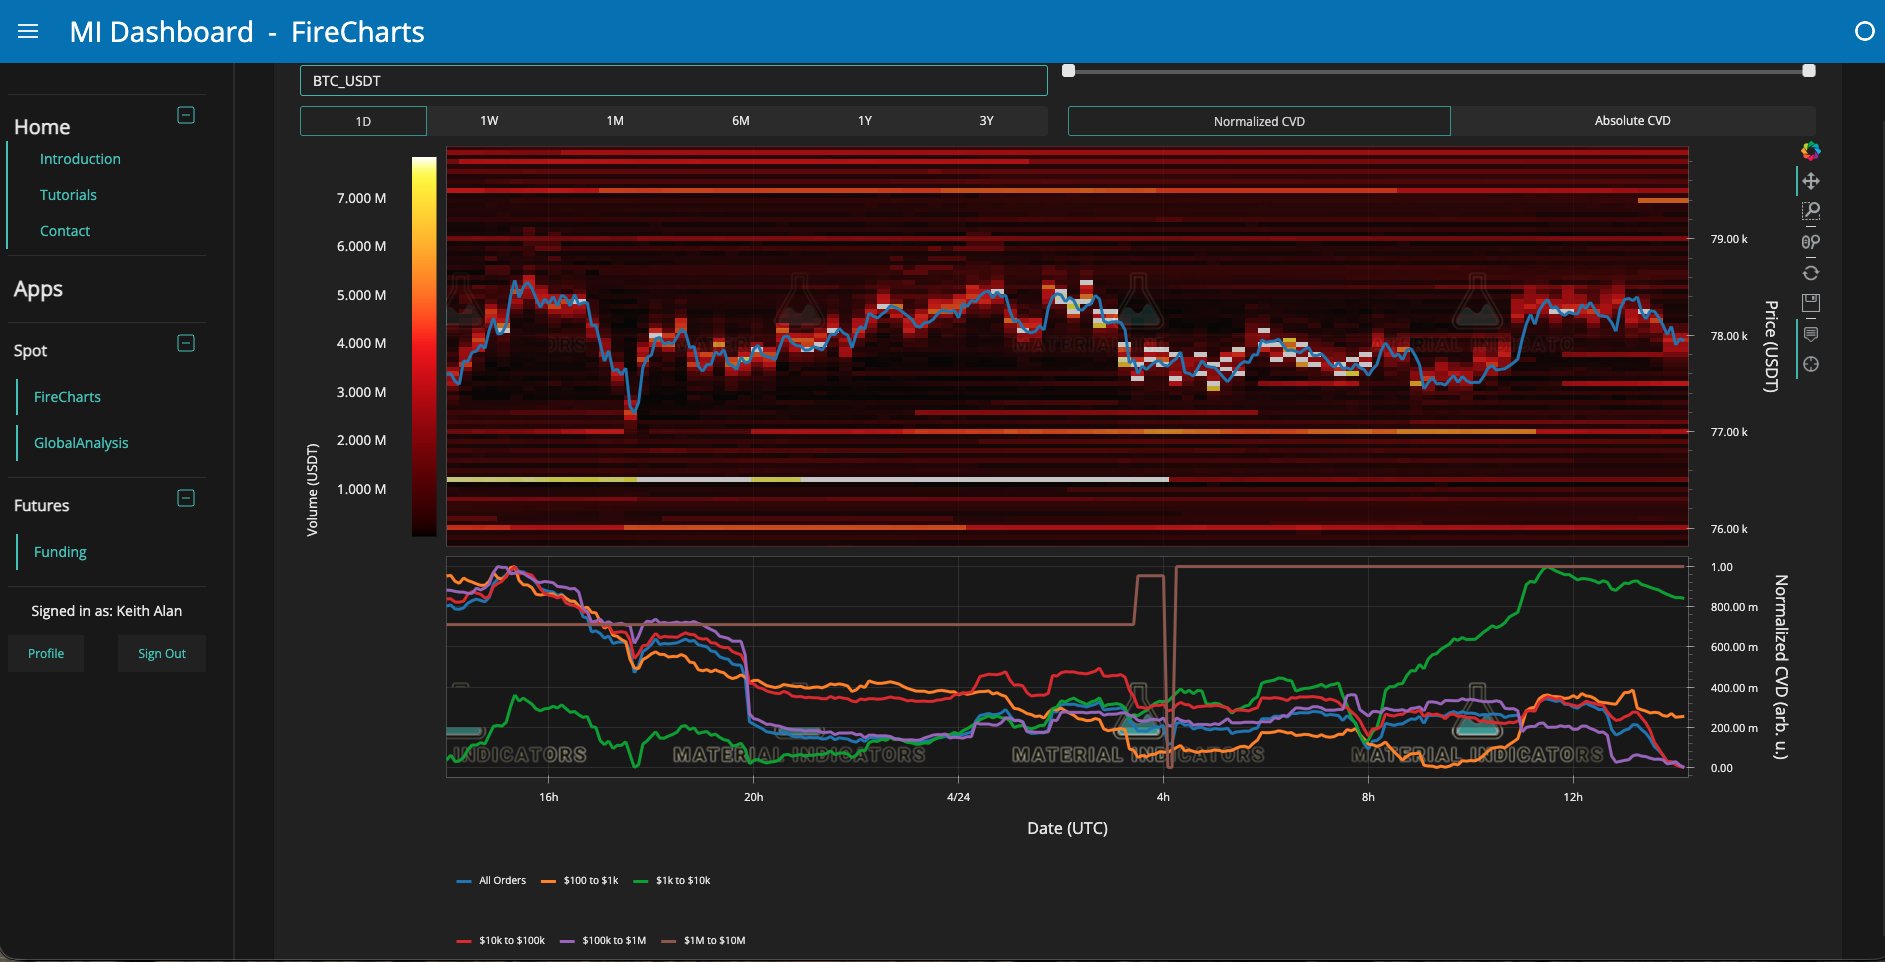Collapse the Home section

tap(186, 115)
